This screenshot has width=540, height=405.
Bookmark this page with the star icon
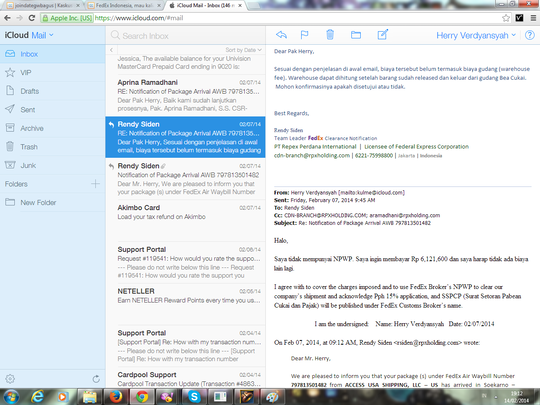point(506,18)
